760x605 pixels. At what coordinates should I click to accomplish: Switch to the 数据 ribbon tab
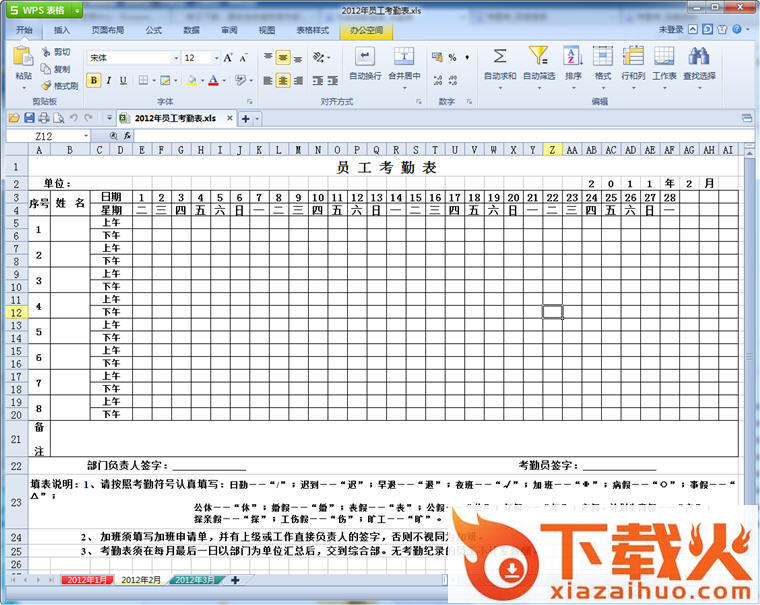pos(191,30)
